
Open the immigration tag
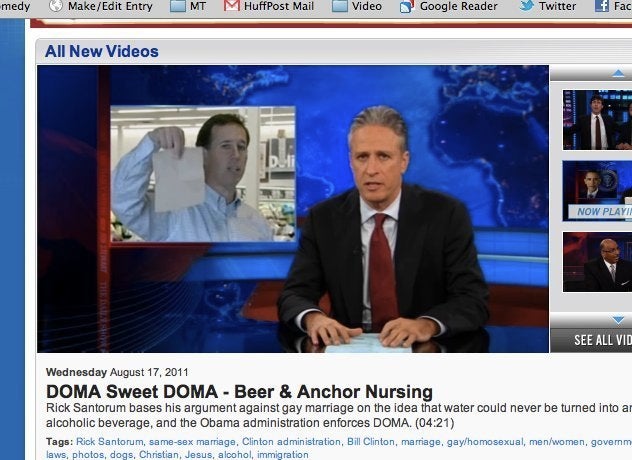point(283,455)
